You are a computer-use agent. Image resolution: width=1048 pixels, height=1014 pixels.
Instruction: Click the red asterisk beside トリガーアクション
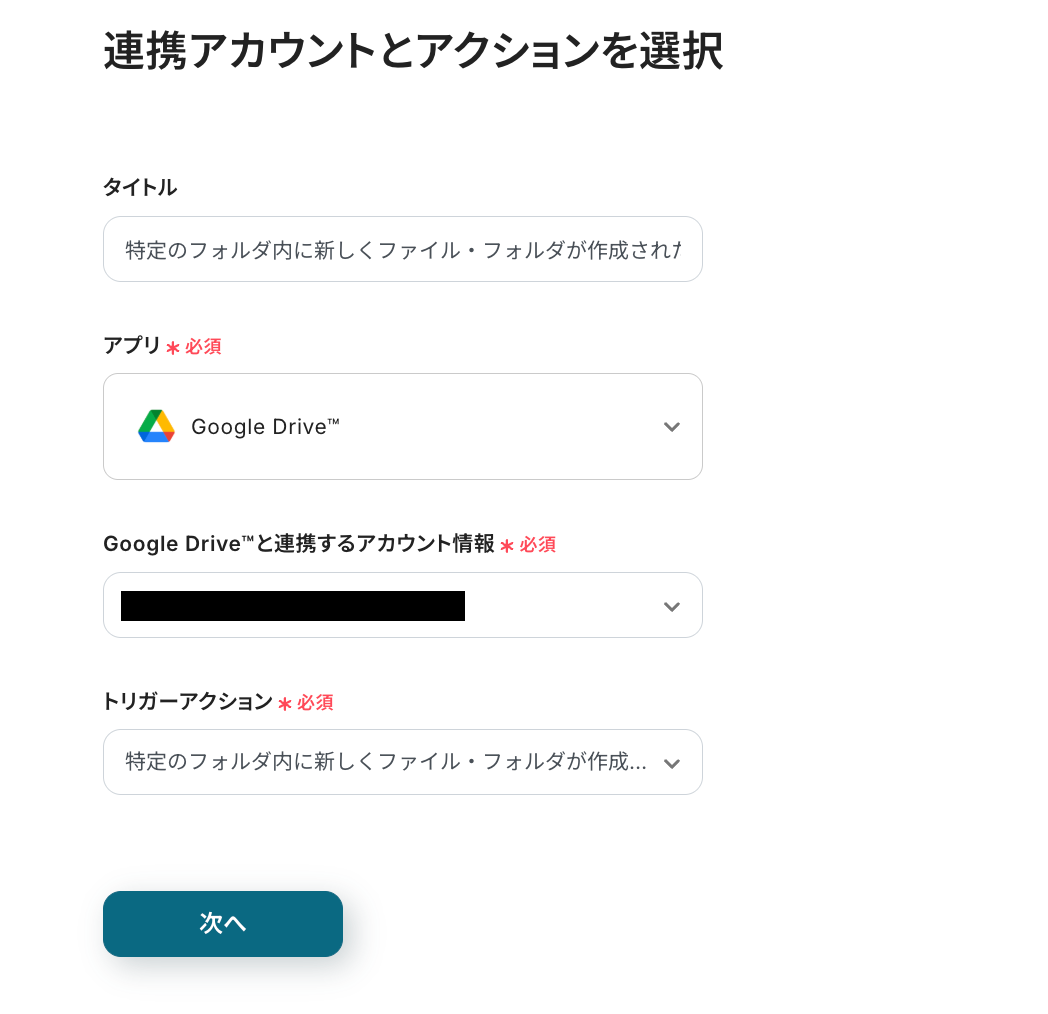pyautogui.click(x=285, y=703)
